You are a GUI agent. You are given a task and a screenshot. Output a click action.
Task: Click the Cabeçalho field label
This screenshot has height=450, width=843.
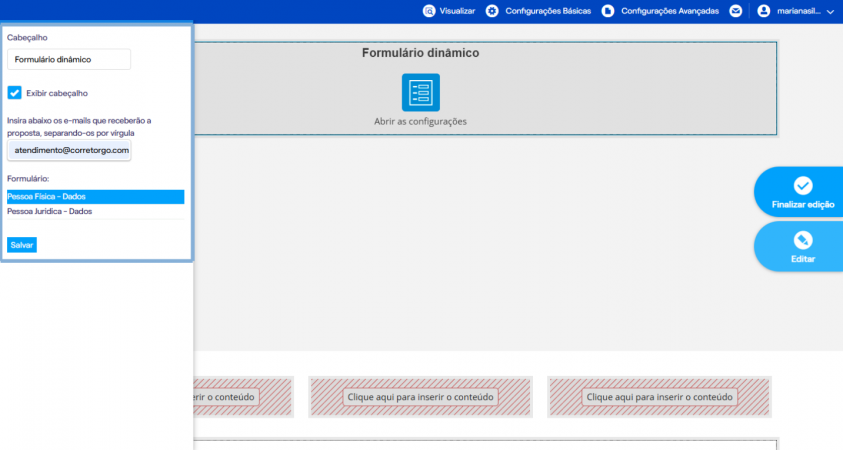(x=27, y=38)
